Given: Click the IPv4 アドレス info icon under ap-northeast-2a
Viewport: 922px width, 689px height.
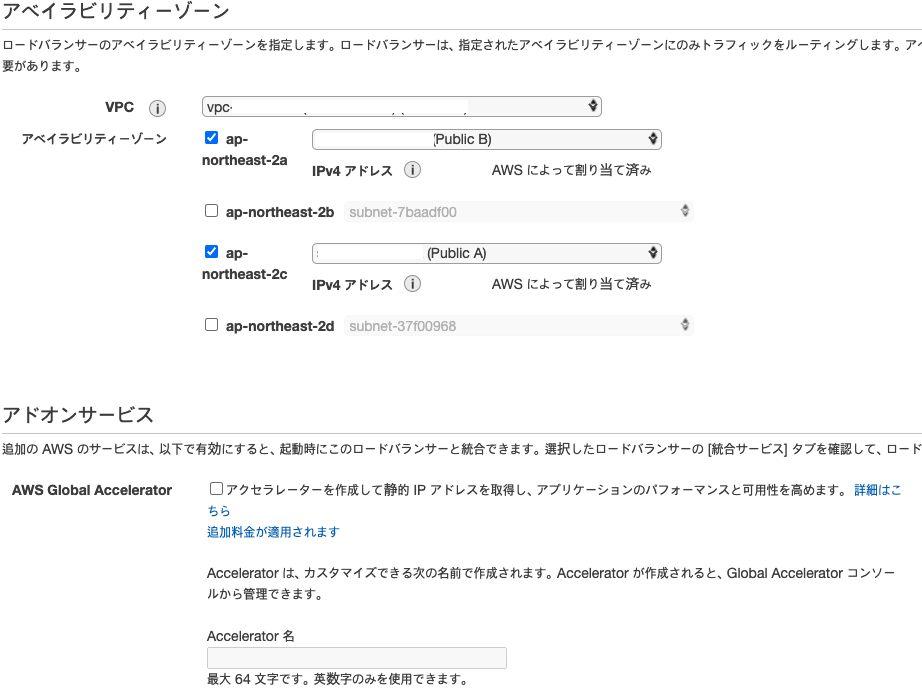Looking at the screenshot, I should pyautogui.click(x=410, y=170).
